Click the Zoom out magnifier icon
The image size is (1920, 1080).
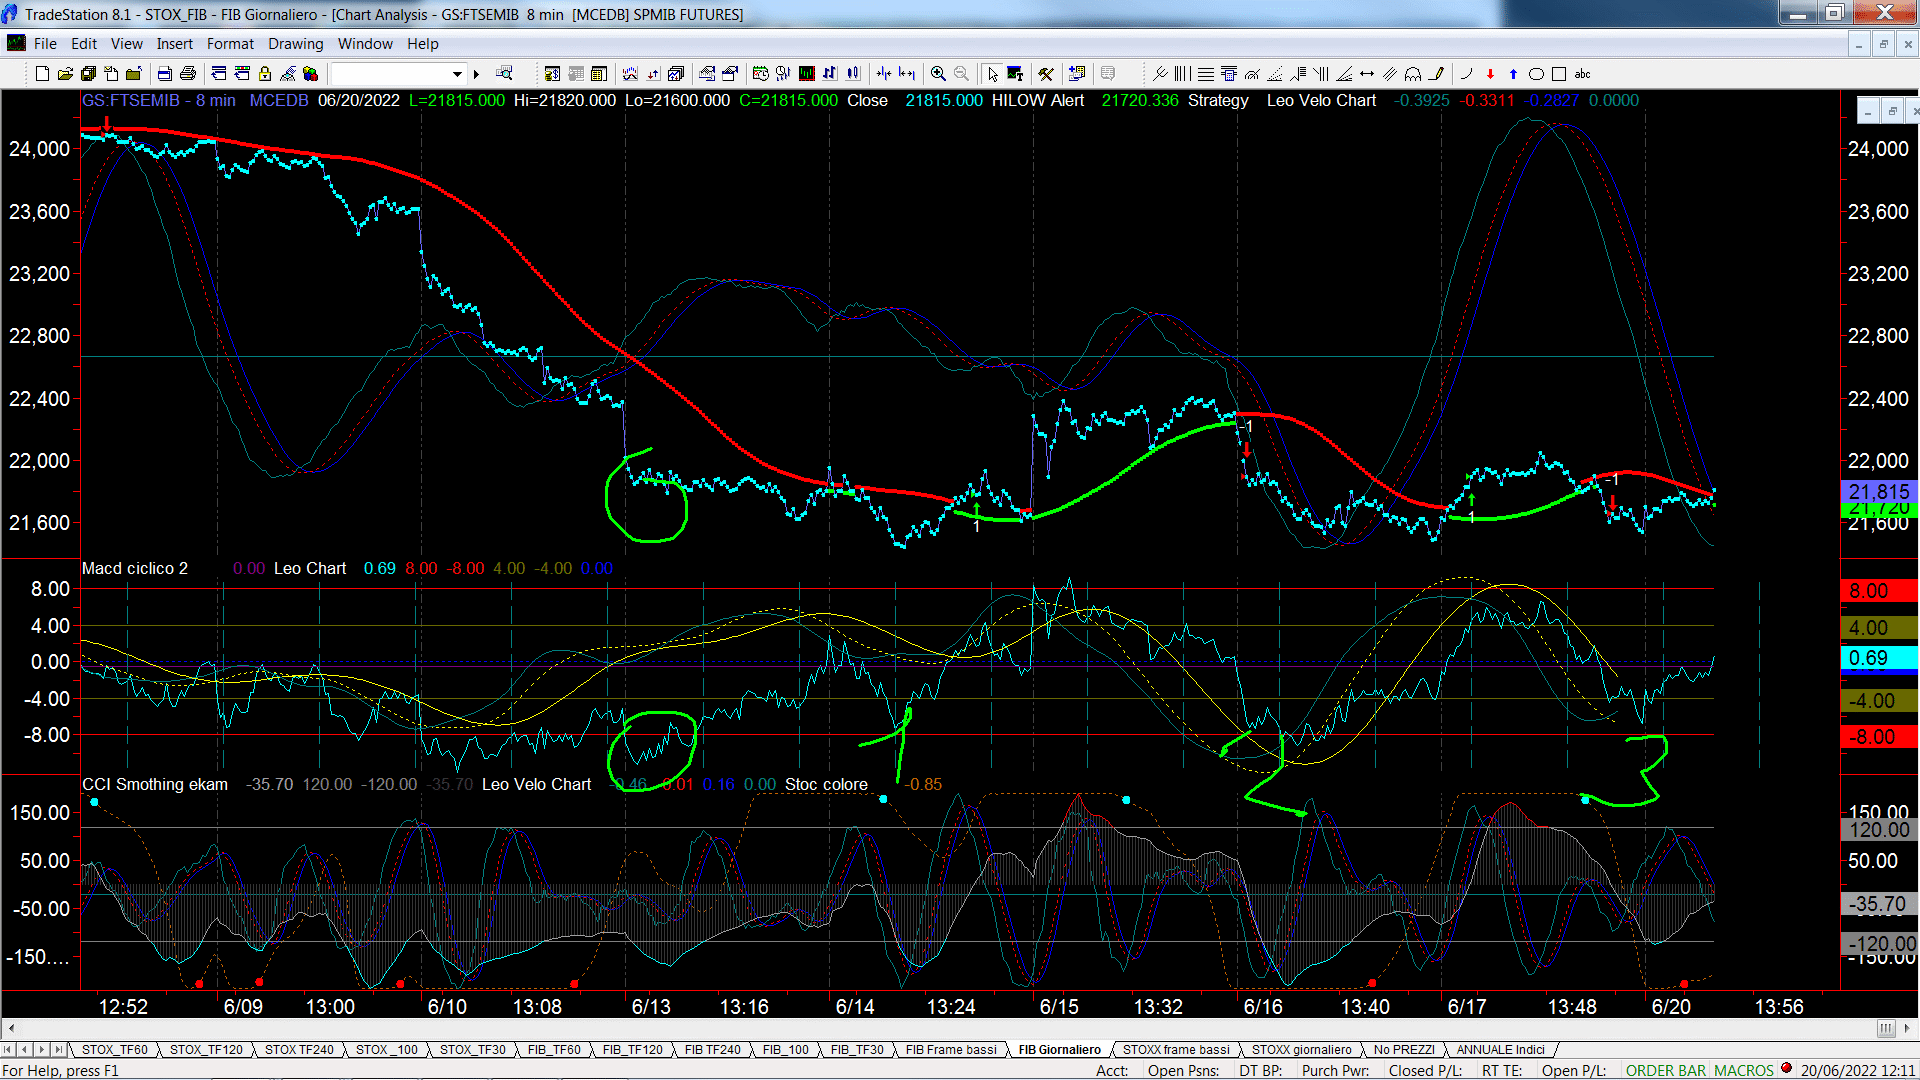[961, 74]
